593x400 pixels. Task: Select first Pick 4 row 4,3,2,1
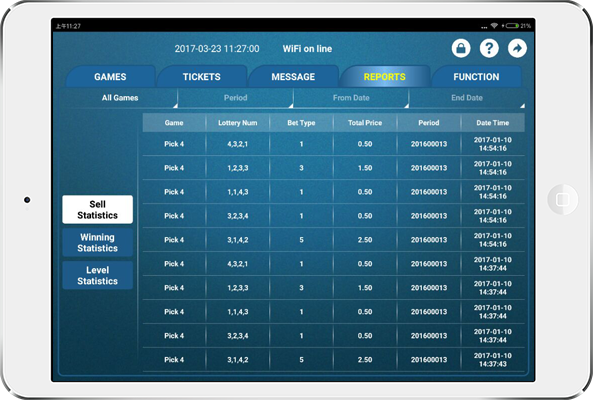334,144
